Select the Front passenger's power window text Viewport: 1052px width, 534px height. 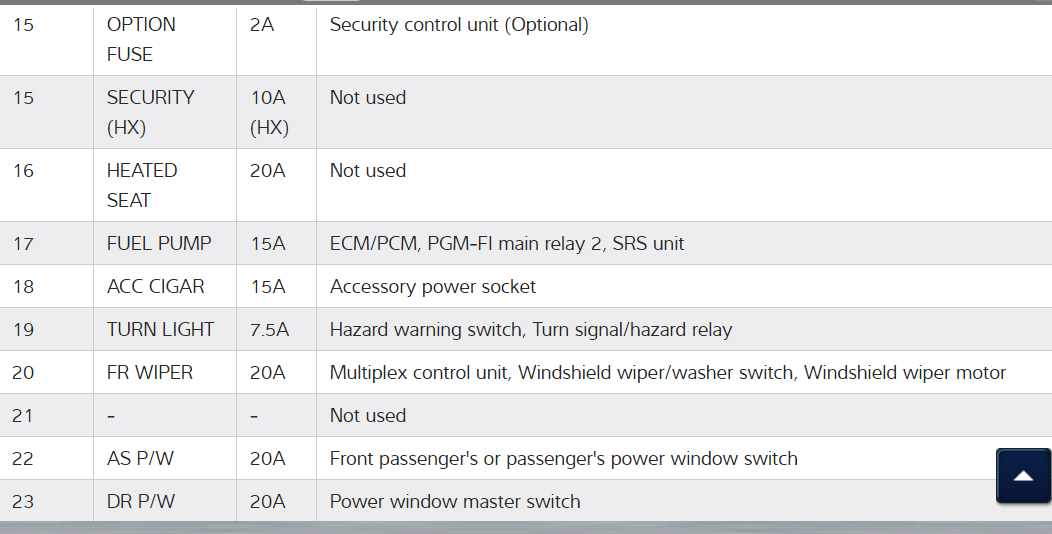pyautogui.click(x=563, y=458)
